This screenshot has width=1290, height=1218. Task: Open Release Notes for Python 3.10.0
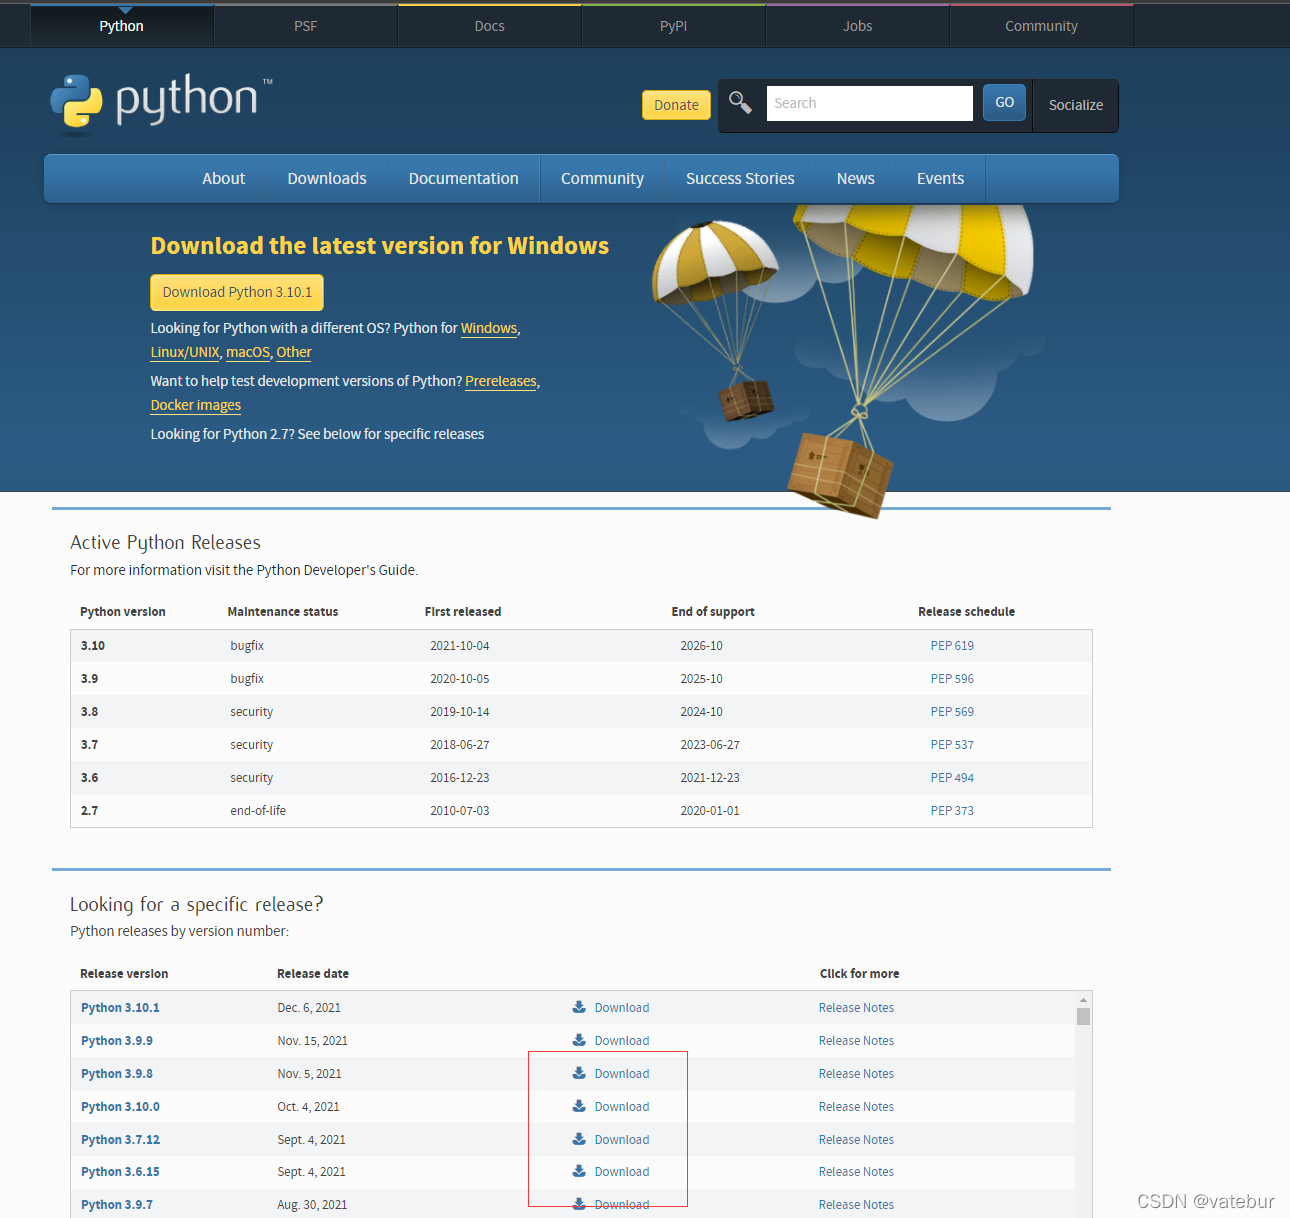(x=856, y=1107)
